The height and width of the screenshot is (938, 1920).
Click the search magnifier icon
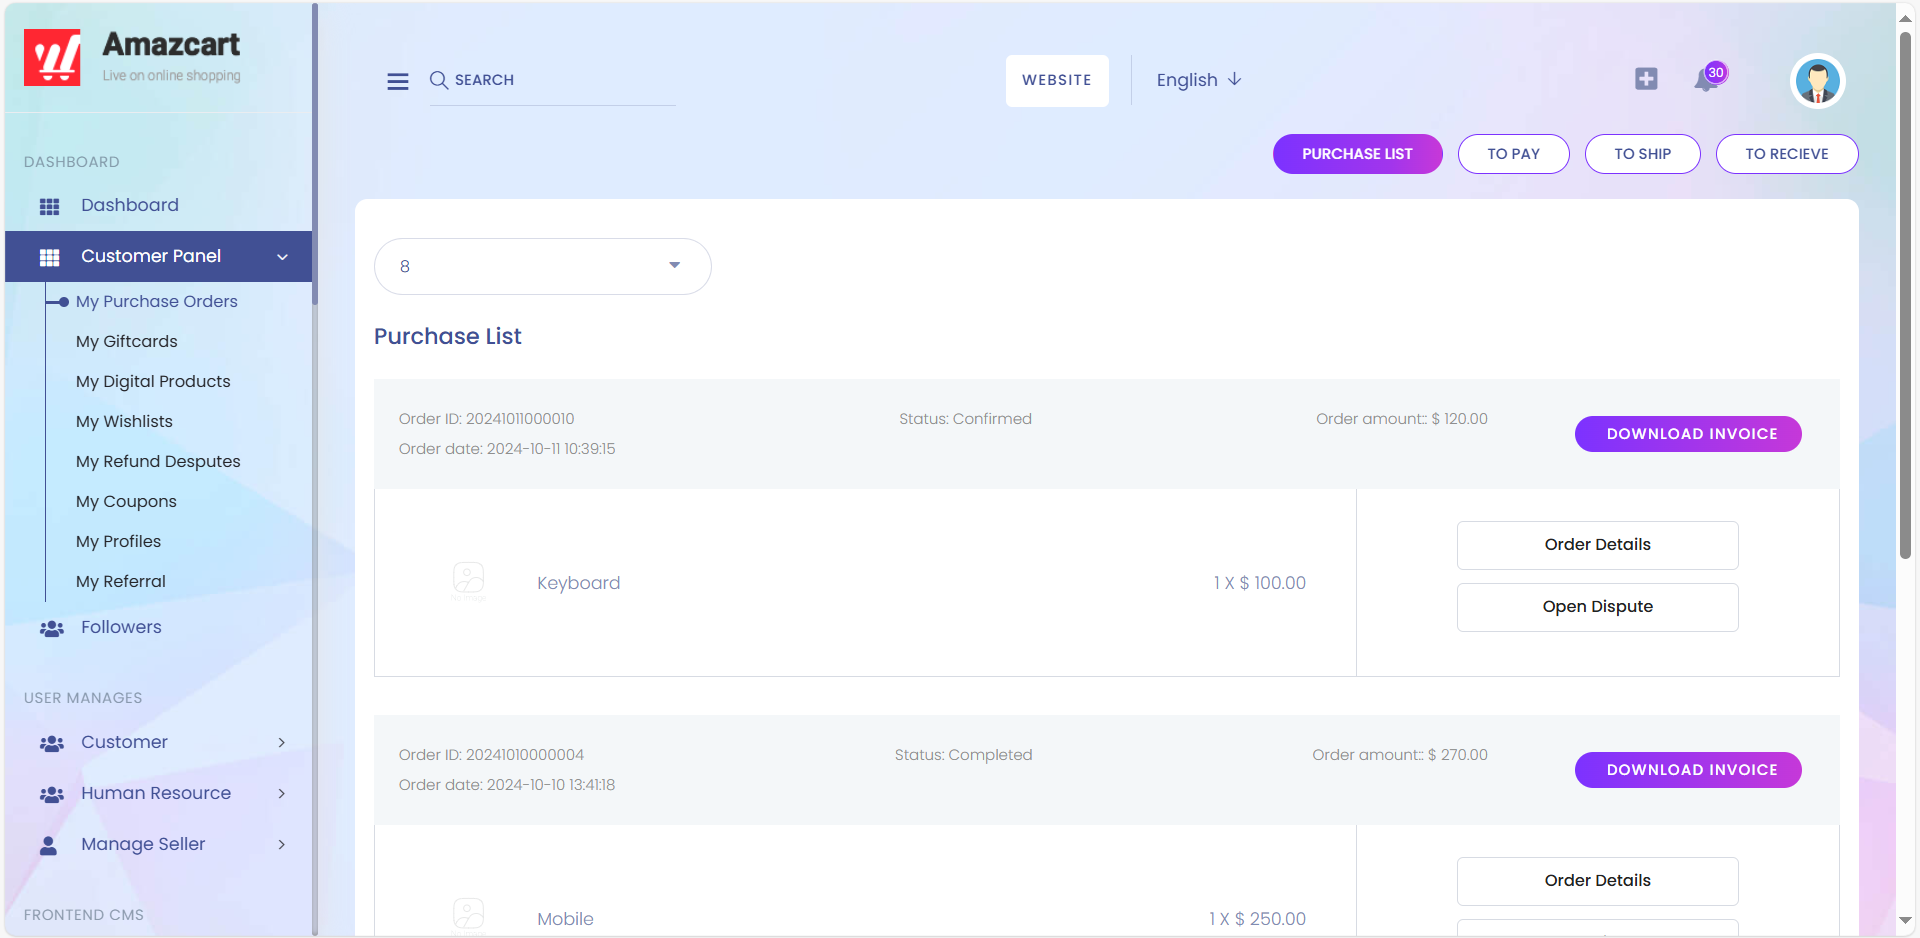click(x=438, y=80)
